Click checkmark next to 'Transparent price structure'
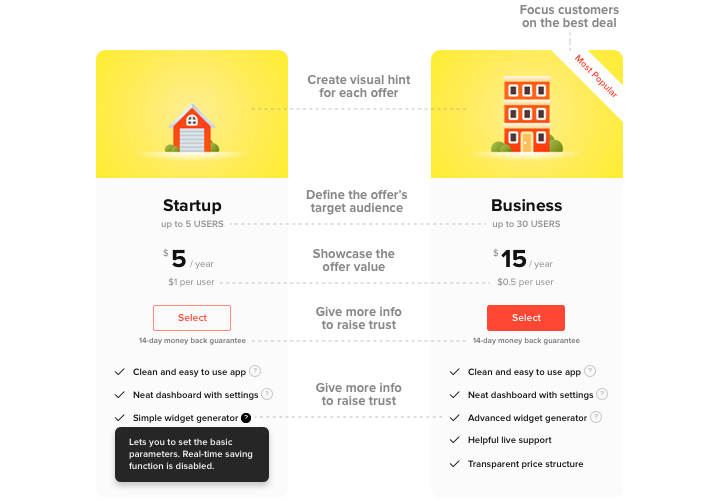Screen dimensions: 720x500 coord(455,464)
